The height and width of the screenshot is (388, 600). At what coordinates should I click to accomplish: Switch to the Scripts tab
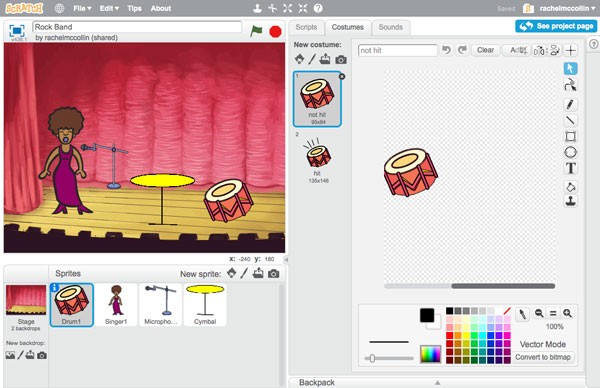(x=306, y=27)
